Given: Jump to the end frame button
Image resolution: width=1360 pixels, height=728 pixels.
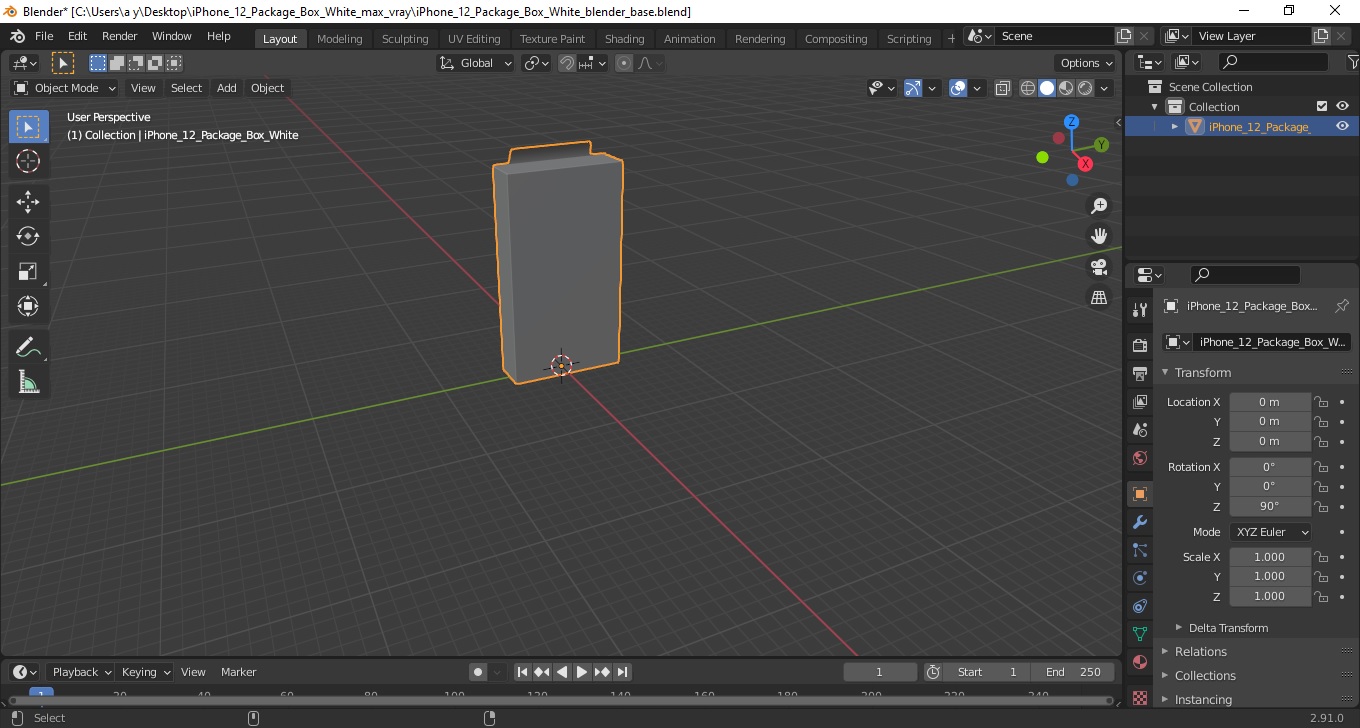Looking at the screenshot, I should pos(622,672).
